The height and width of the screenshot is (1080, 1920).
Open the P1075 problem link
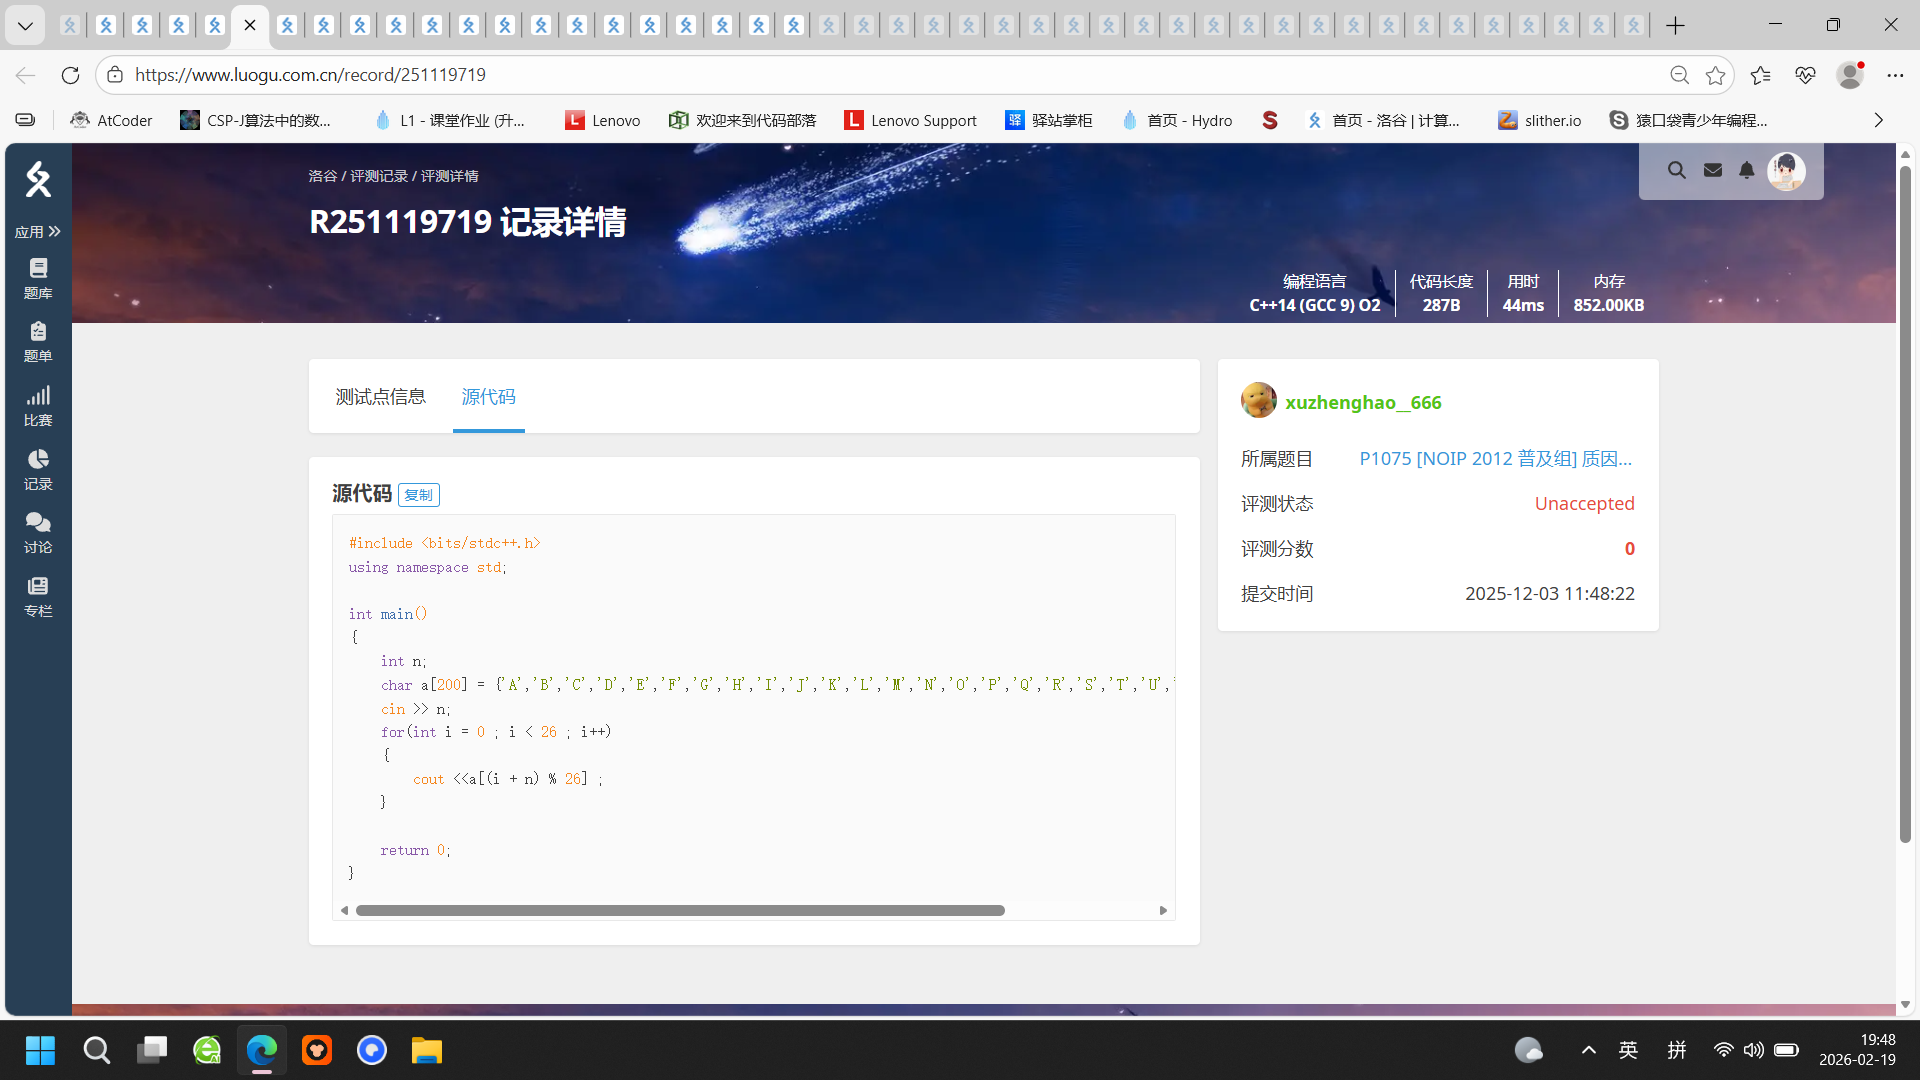point(1495,459)
